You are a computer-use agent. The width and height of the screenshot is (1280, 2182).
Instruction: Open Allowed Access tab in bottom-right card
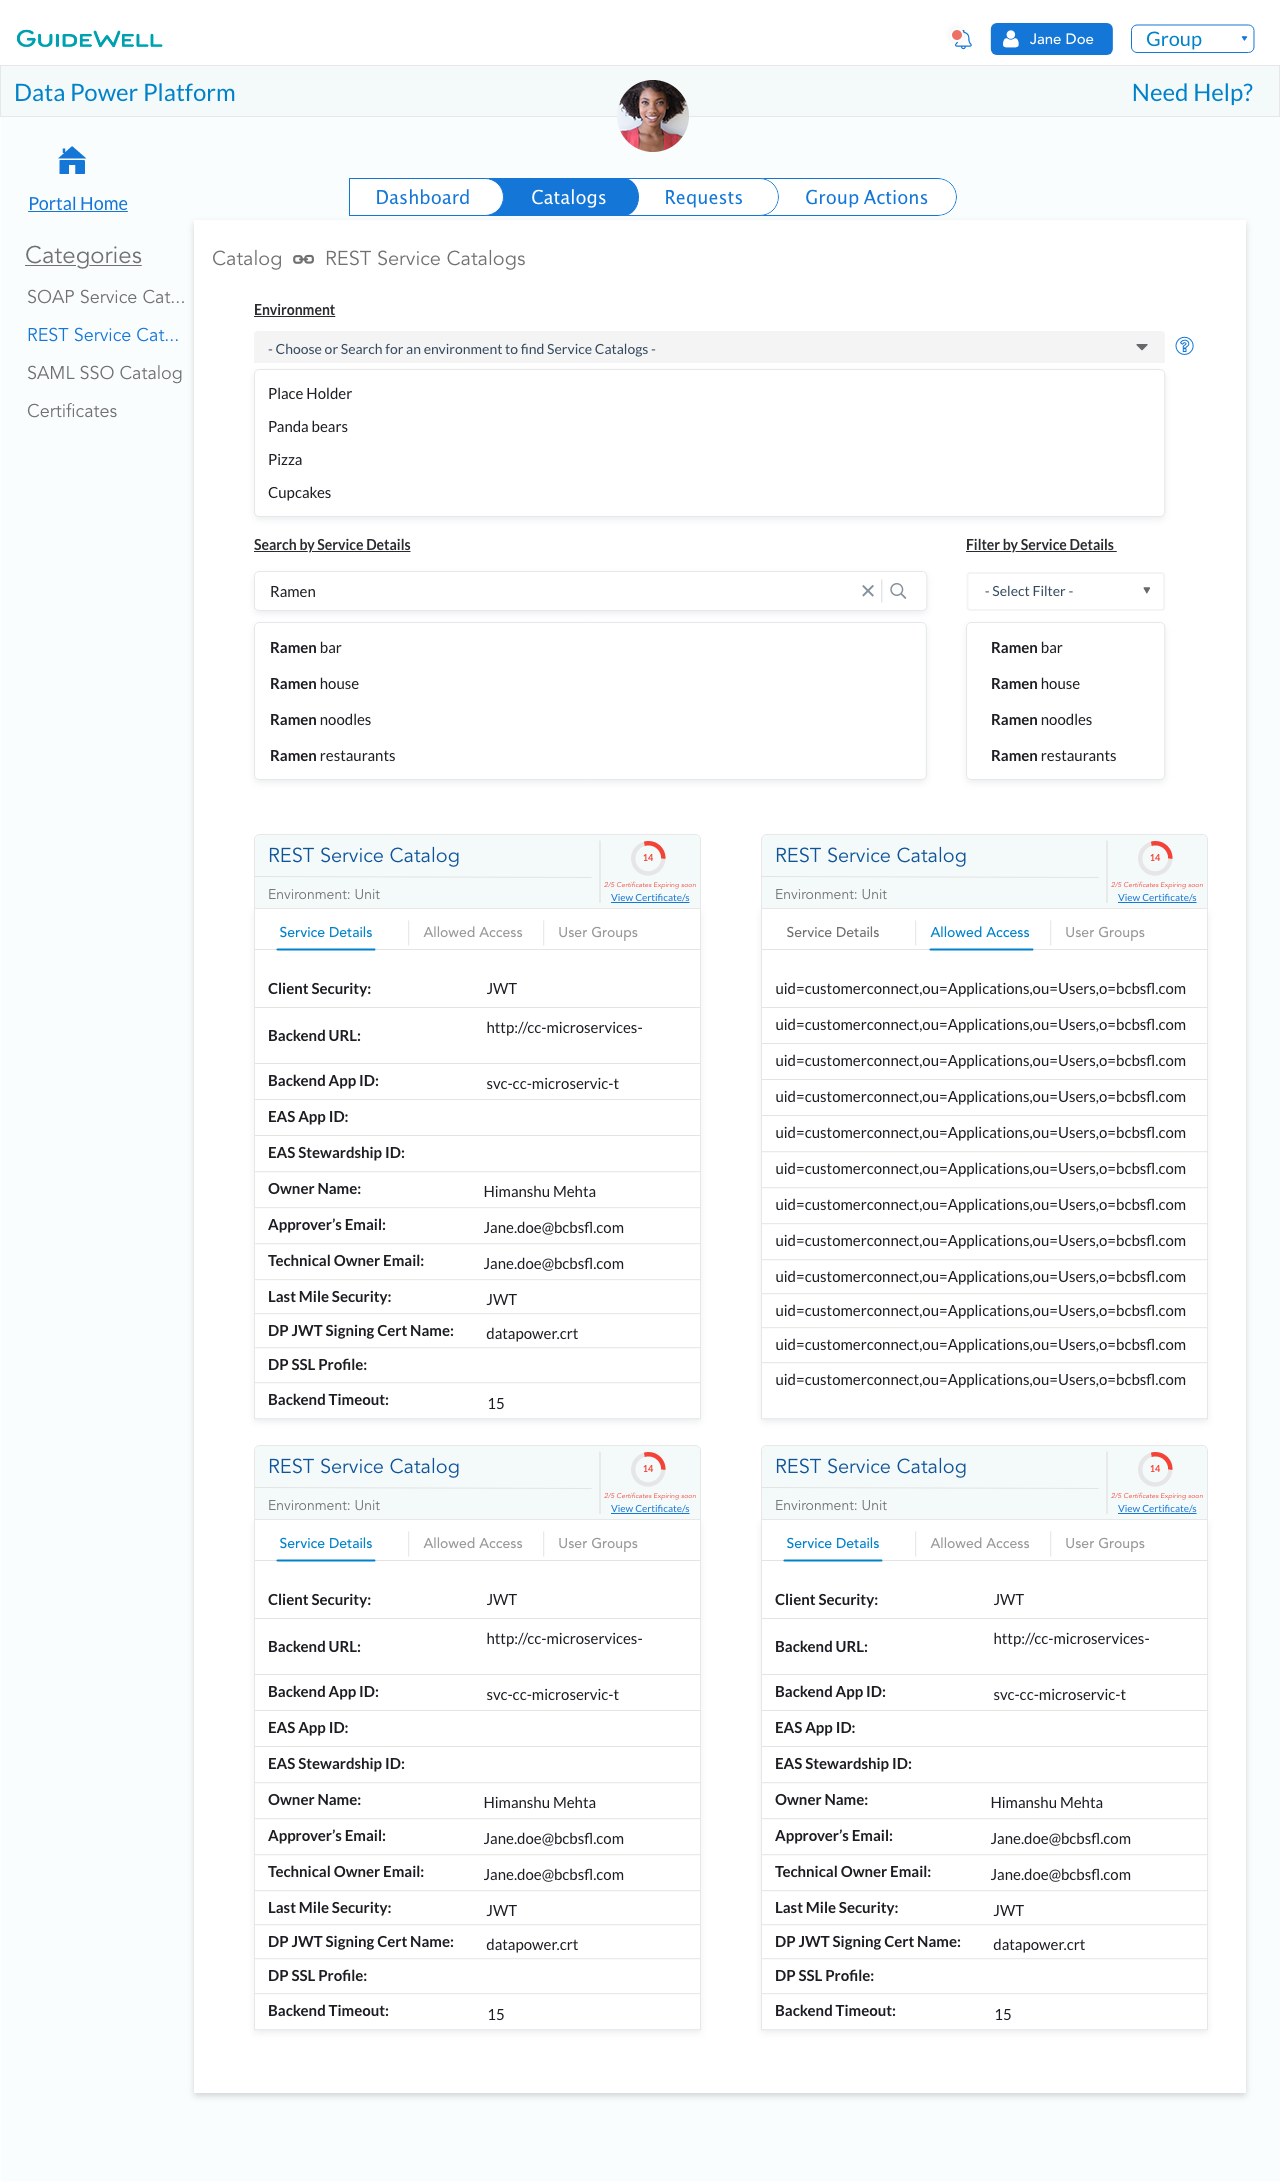(x=980, y=1543)
